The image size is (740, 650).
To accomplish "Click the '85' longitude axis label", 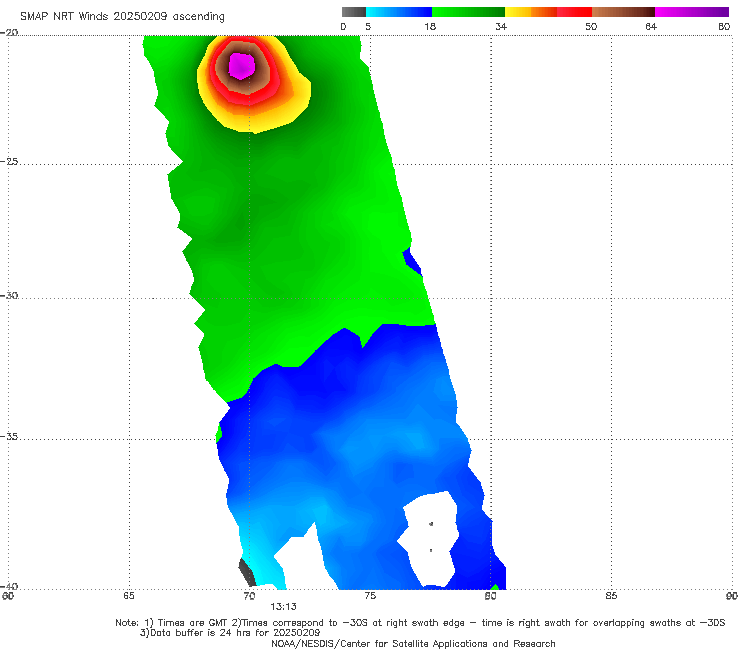I will pos(611,596).
